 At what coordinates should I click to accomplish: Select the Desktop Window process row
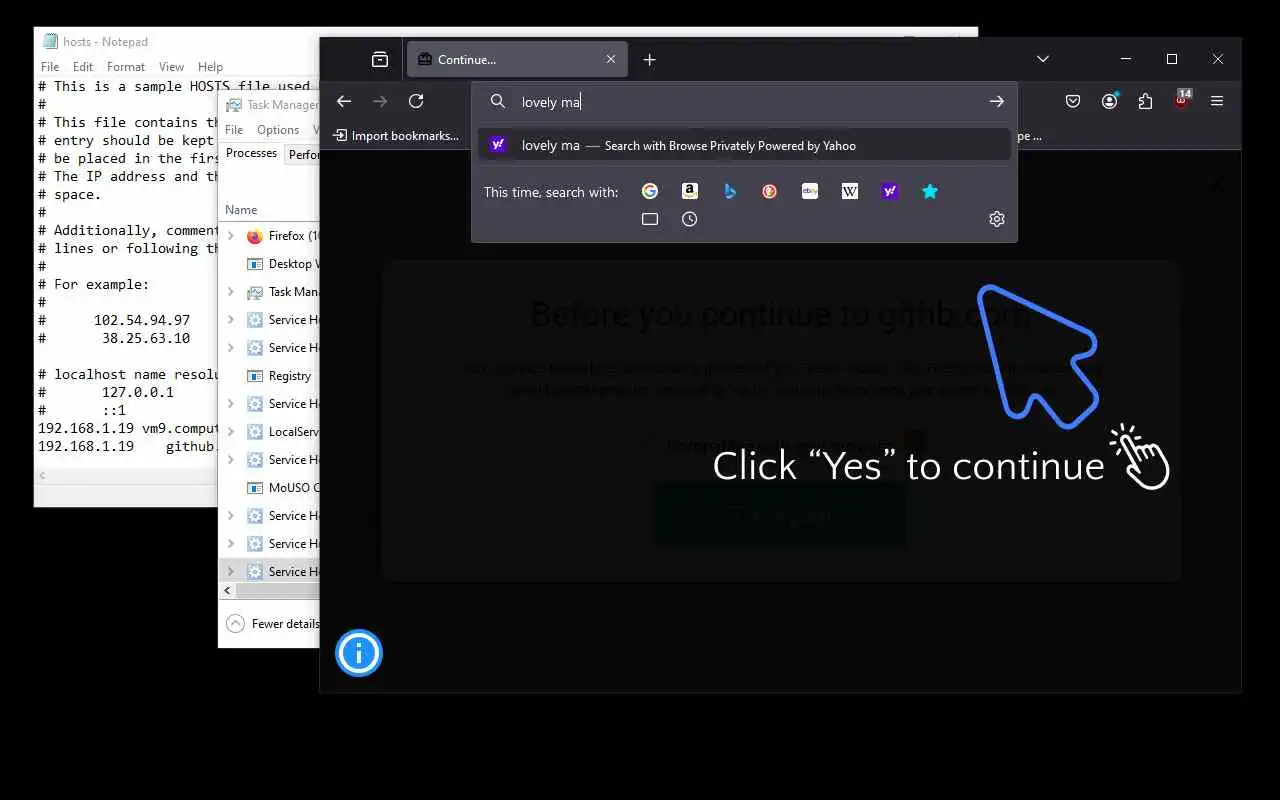[270, 264]
